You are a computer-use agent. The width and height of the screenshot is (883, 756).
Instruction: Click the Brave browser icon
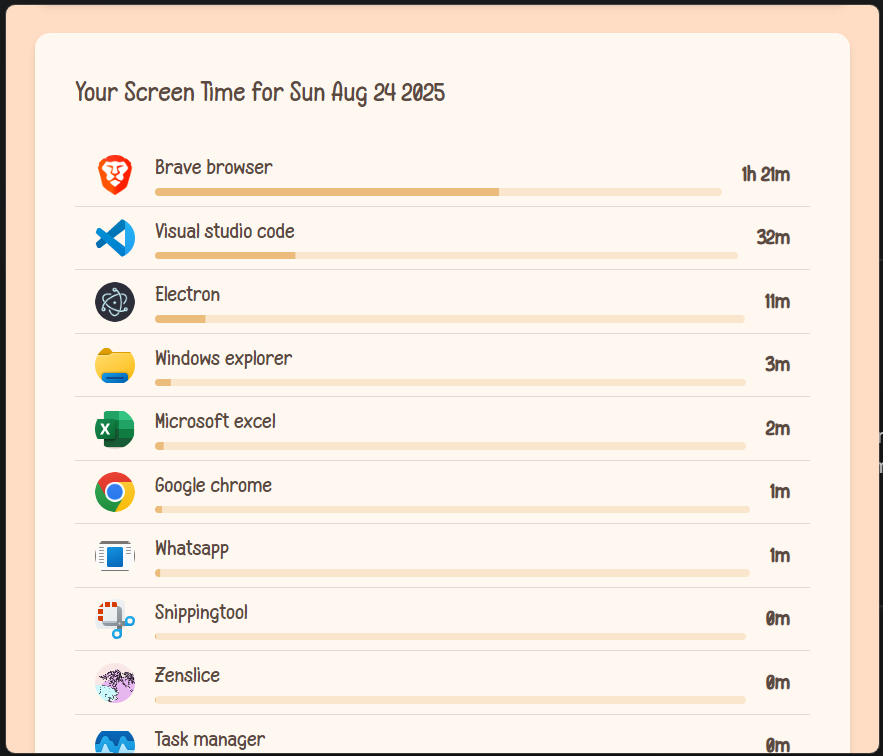[114, 174]
